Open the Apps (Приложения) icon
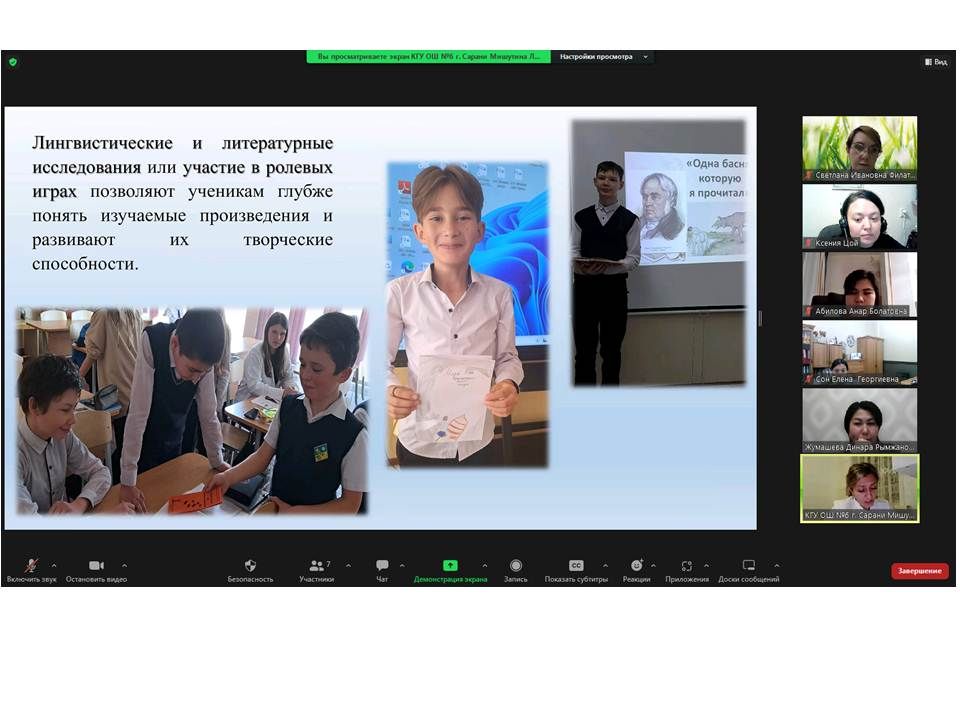The width and height of the screenshot is (960, 720). point(686,566)
